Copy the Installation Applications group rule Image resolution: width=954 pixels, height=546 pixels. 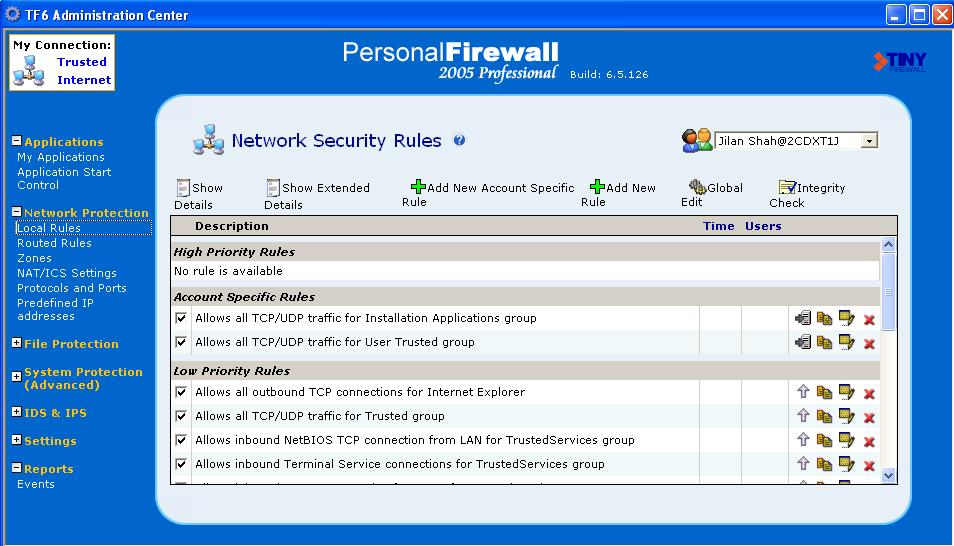click(824, 318)
